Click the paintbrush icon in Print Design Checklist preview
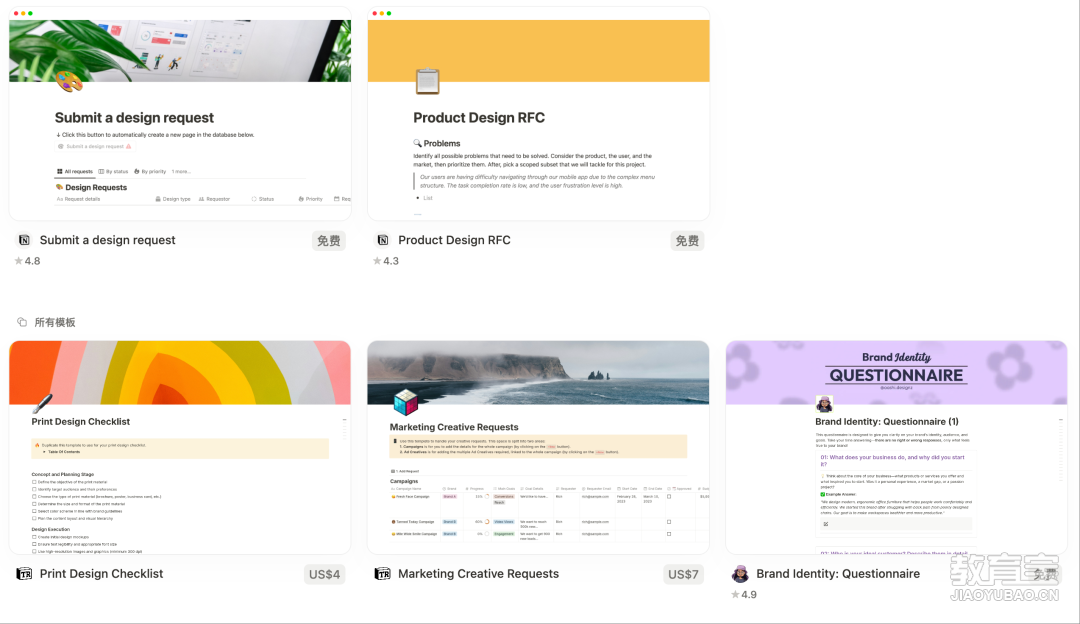 42,403
